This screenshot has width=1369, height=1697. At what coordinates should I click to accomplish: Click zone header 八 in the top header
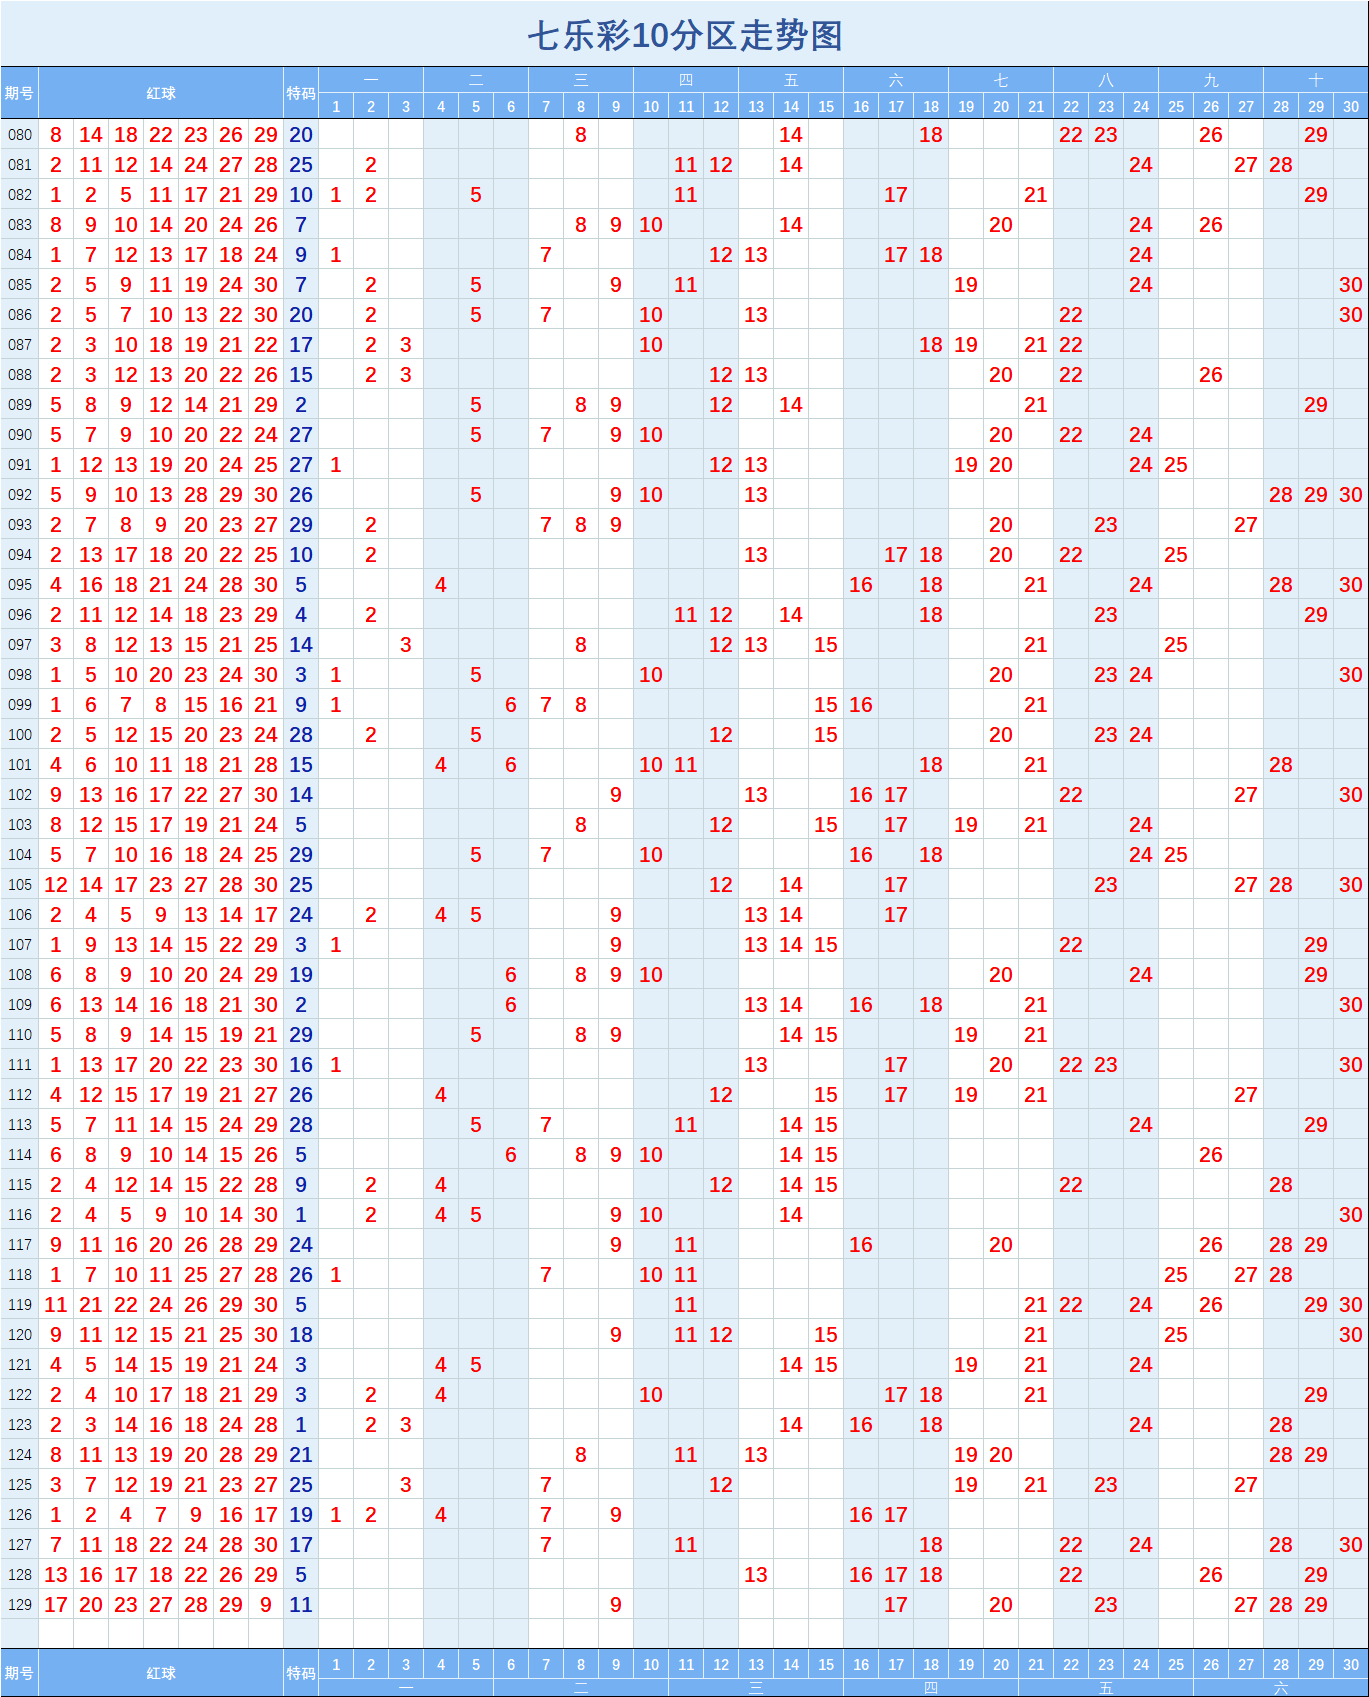pos(1106,80)
